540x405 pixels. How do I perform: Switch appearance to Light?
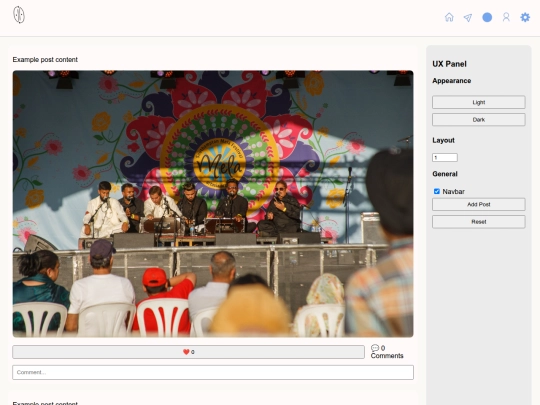click(x=479, y=102)
